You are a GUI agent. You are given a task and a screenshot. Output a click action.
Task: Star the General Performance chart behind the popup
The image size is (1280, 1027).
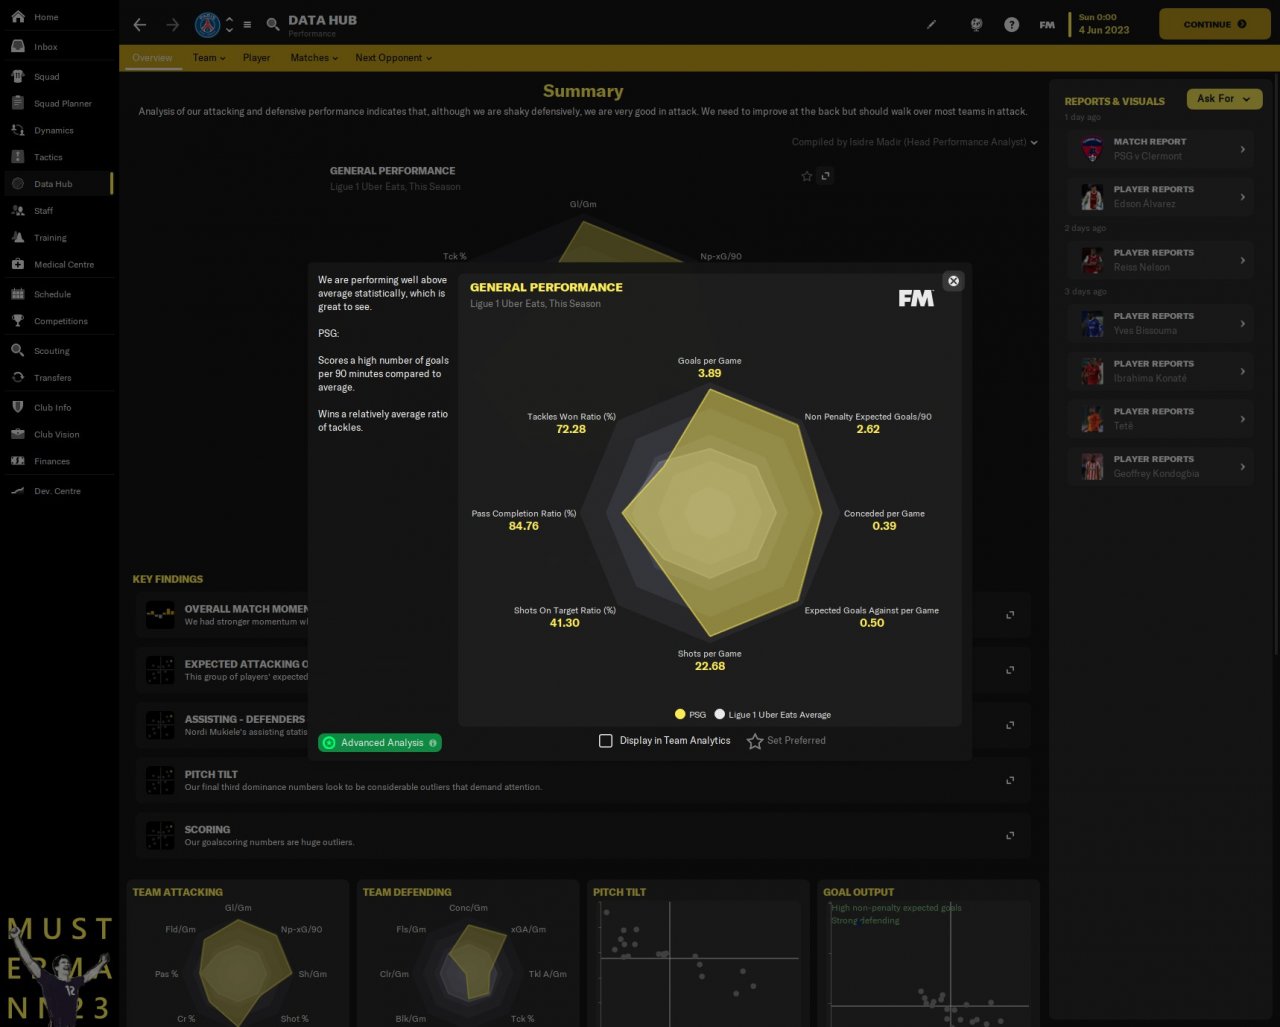tap(807, 176)
